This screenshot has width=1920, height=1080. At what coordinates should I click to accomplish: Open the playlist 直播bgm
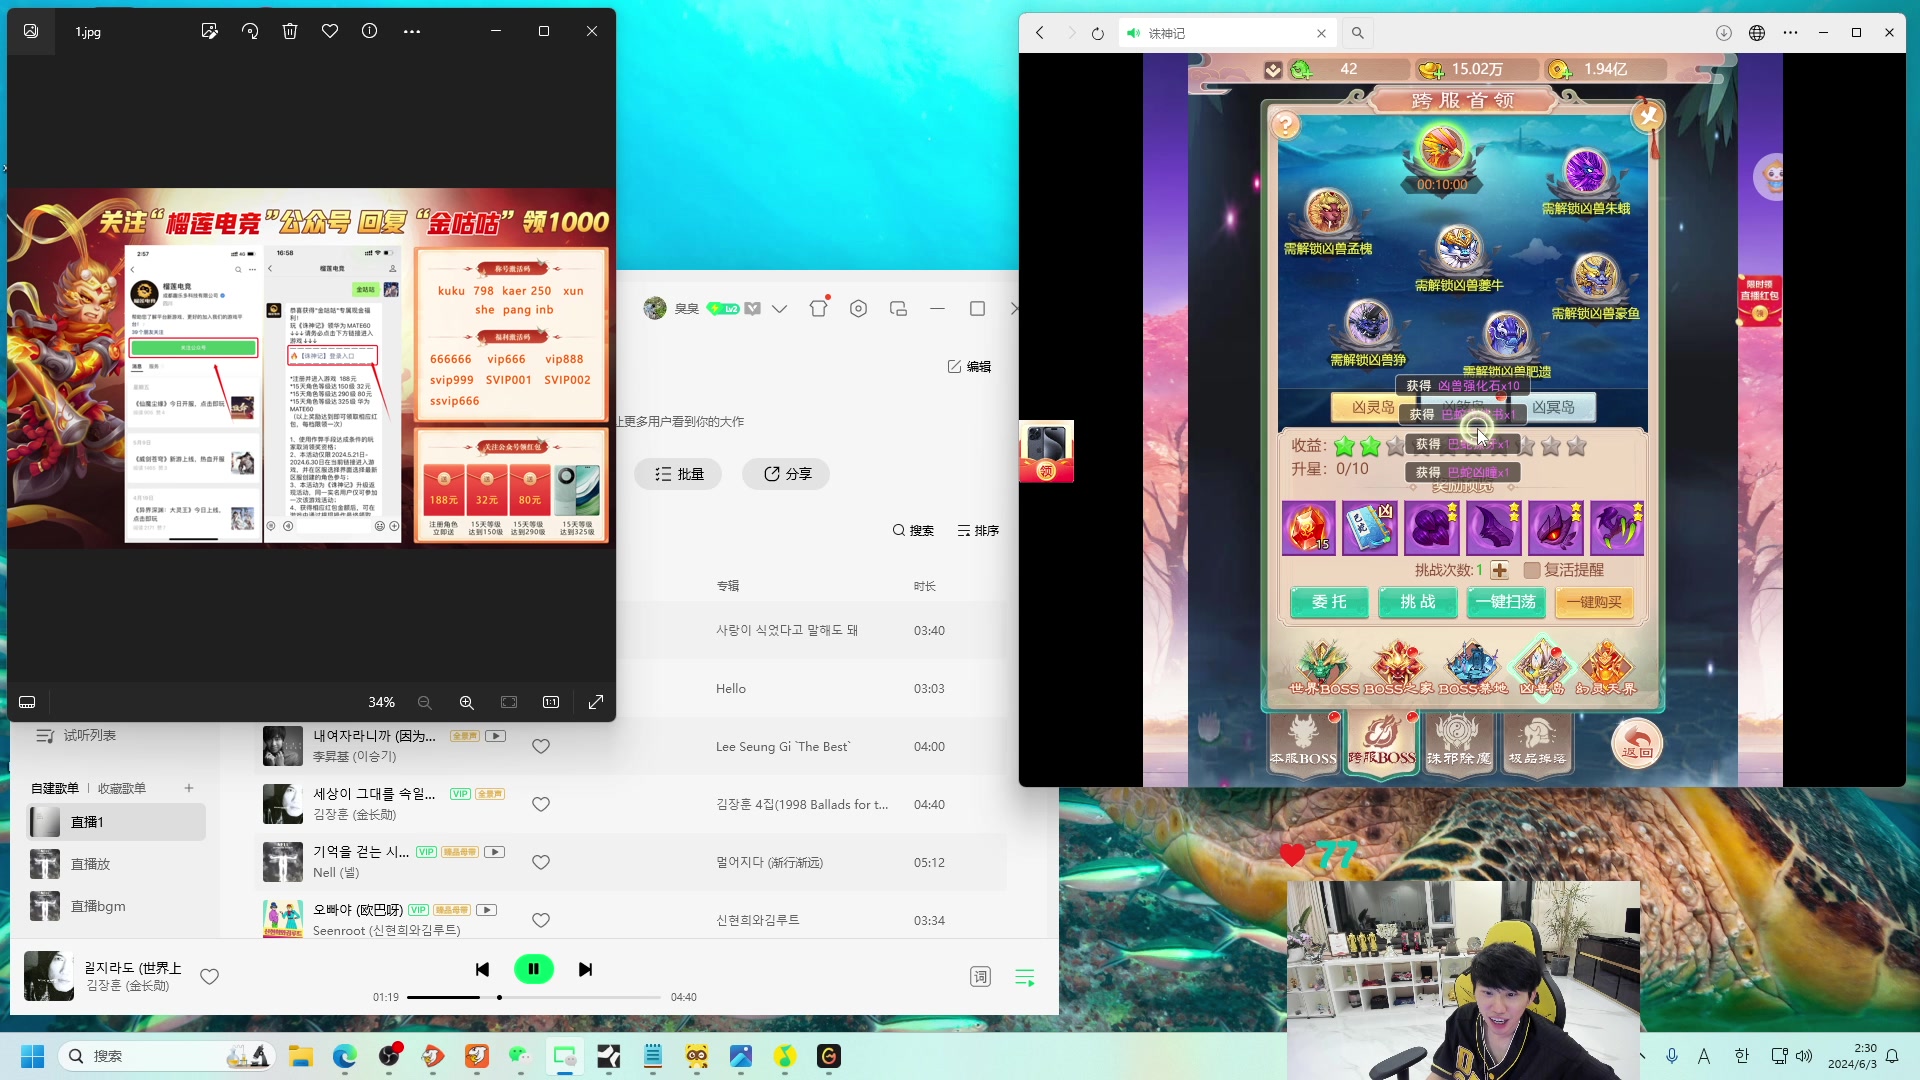[x=116, y=906]
